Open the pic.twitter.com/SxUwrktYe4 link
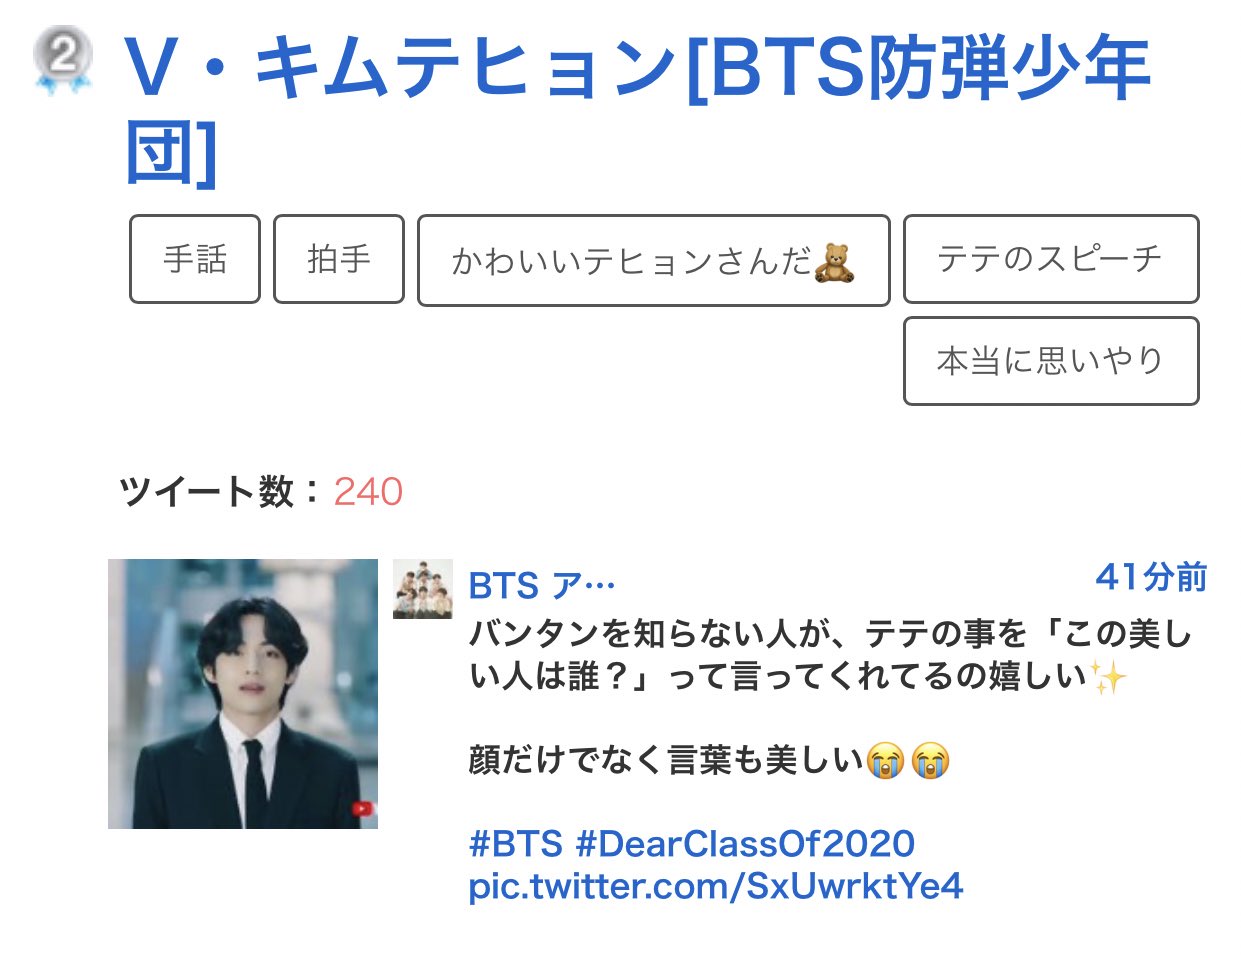This screenshot has height=955, width=1241. pyautogui.click(x=716, y=886)
